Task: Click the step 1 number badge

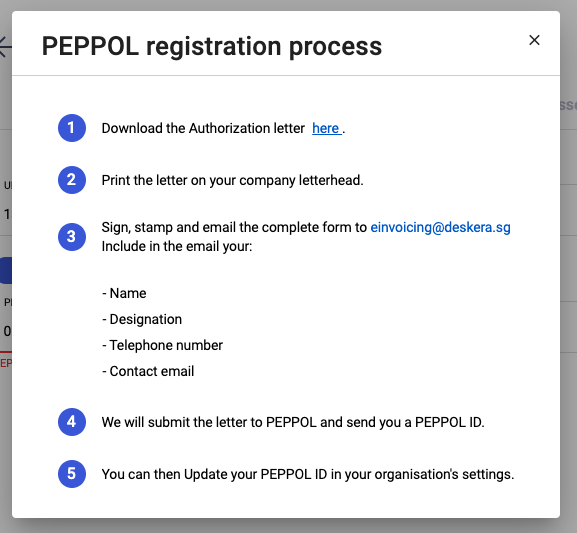Action: click(x=72, y=128)
